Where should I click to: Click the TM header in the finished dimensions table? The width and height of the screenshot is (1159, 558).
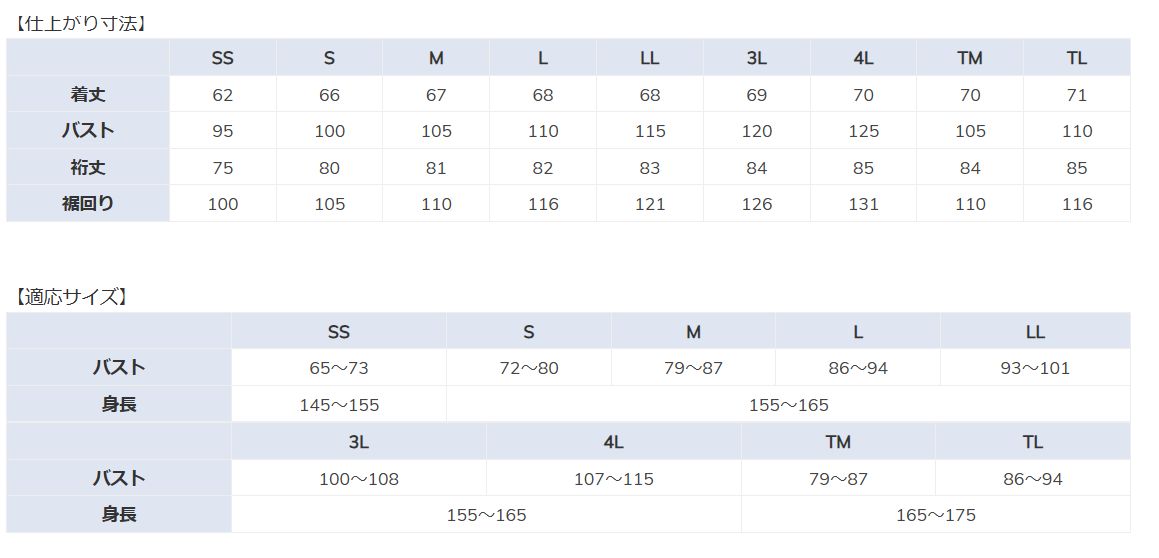tap(970, 58)
